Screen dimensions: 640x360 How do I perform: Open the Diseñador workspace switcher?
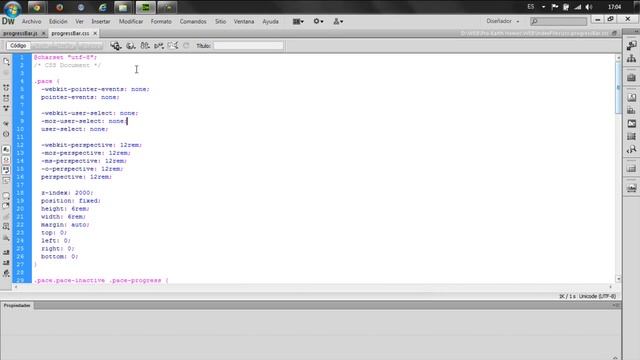click(x=502, y=21)
